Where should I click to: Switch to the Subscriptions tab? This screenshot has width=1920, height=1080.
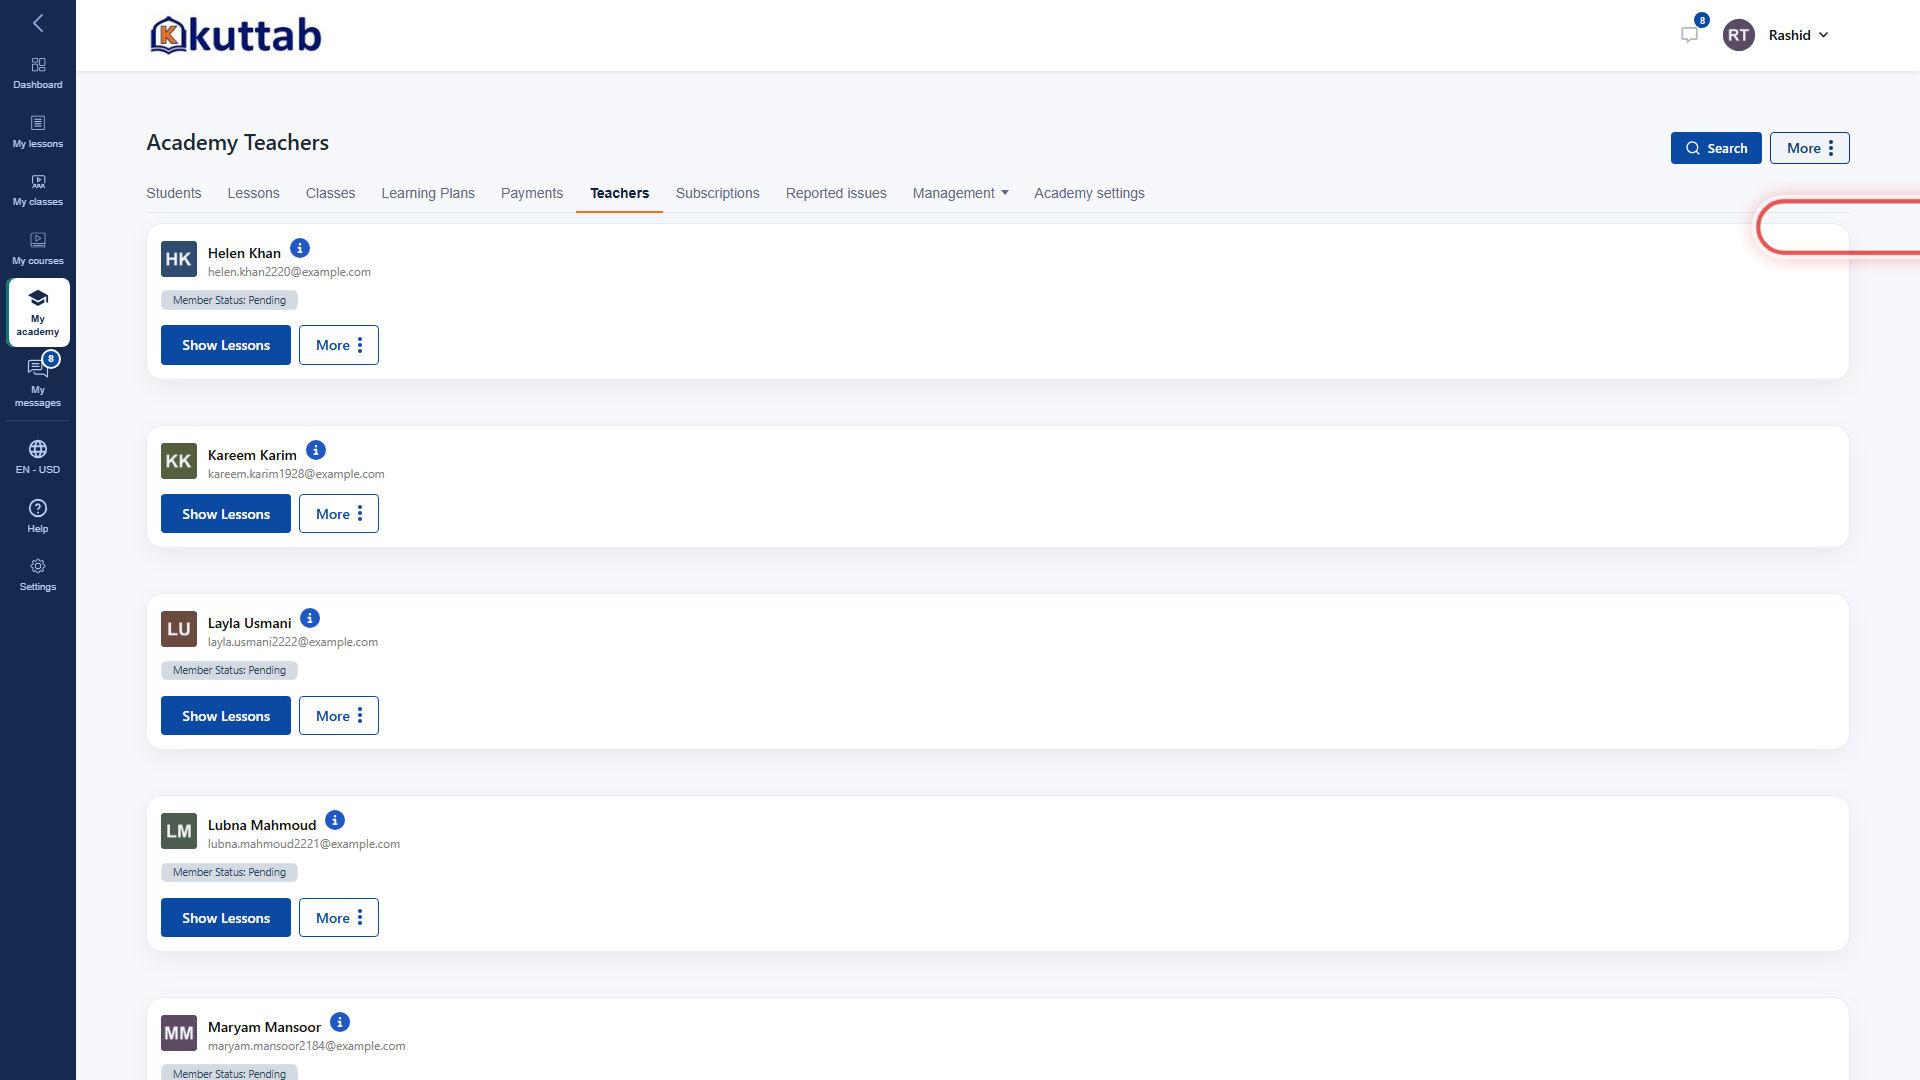pos(717,193)
